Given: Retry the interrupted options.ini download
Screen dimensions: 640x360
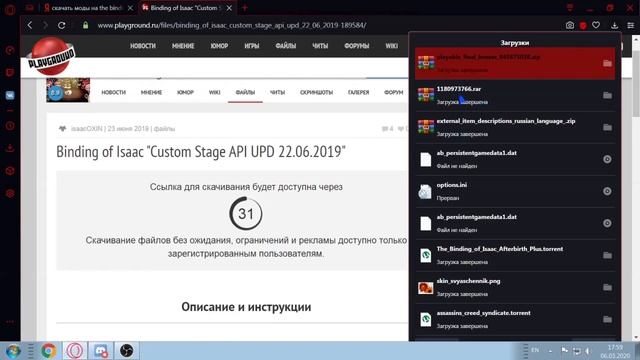Looking at the screenshot, I should tap(607, 191).
